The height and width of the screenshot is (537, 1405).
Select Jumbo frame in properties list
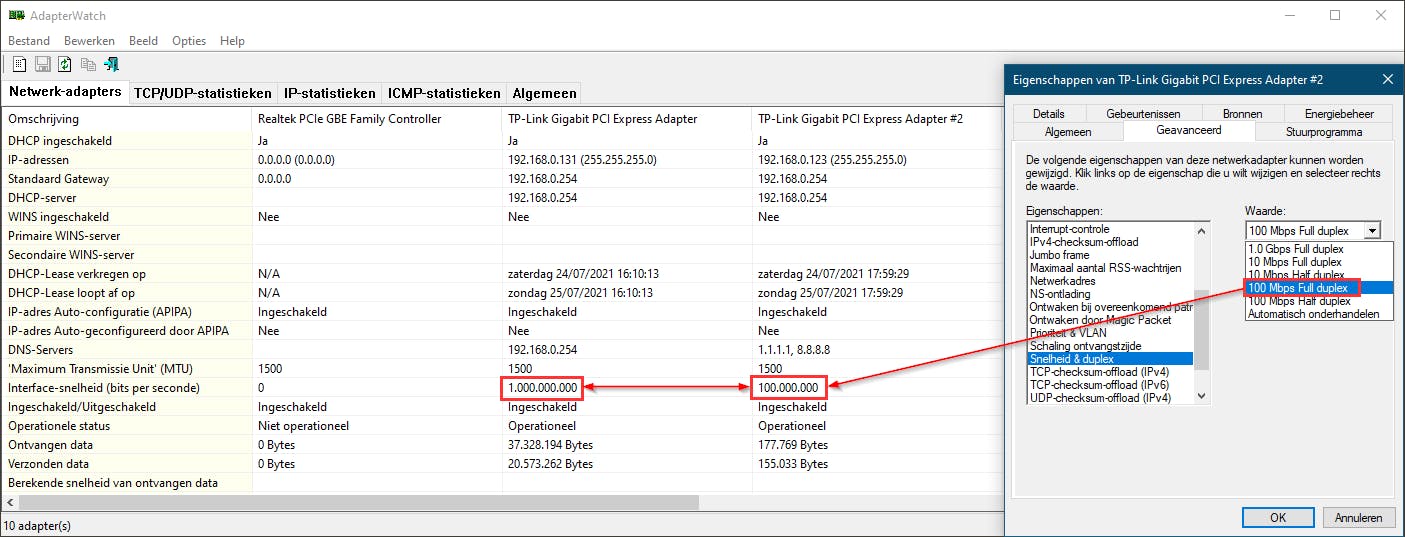(1059, 255)
